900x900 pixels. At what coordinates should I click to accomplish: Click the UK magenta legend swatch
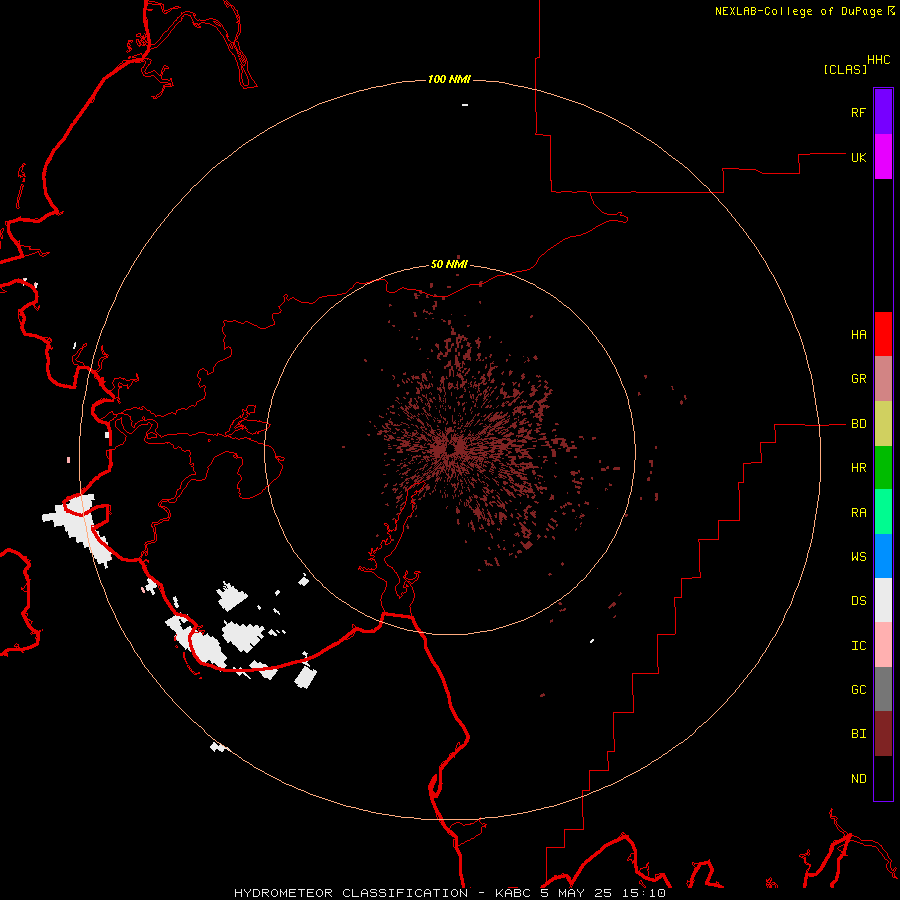click(x=883, y=157)
